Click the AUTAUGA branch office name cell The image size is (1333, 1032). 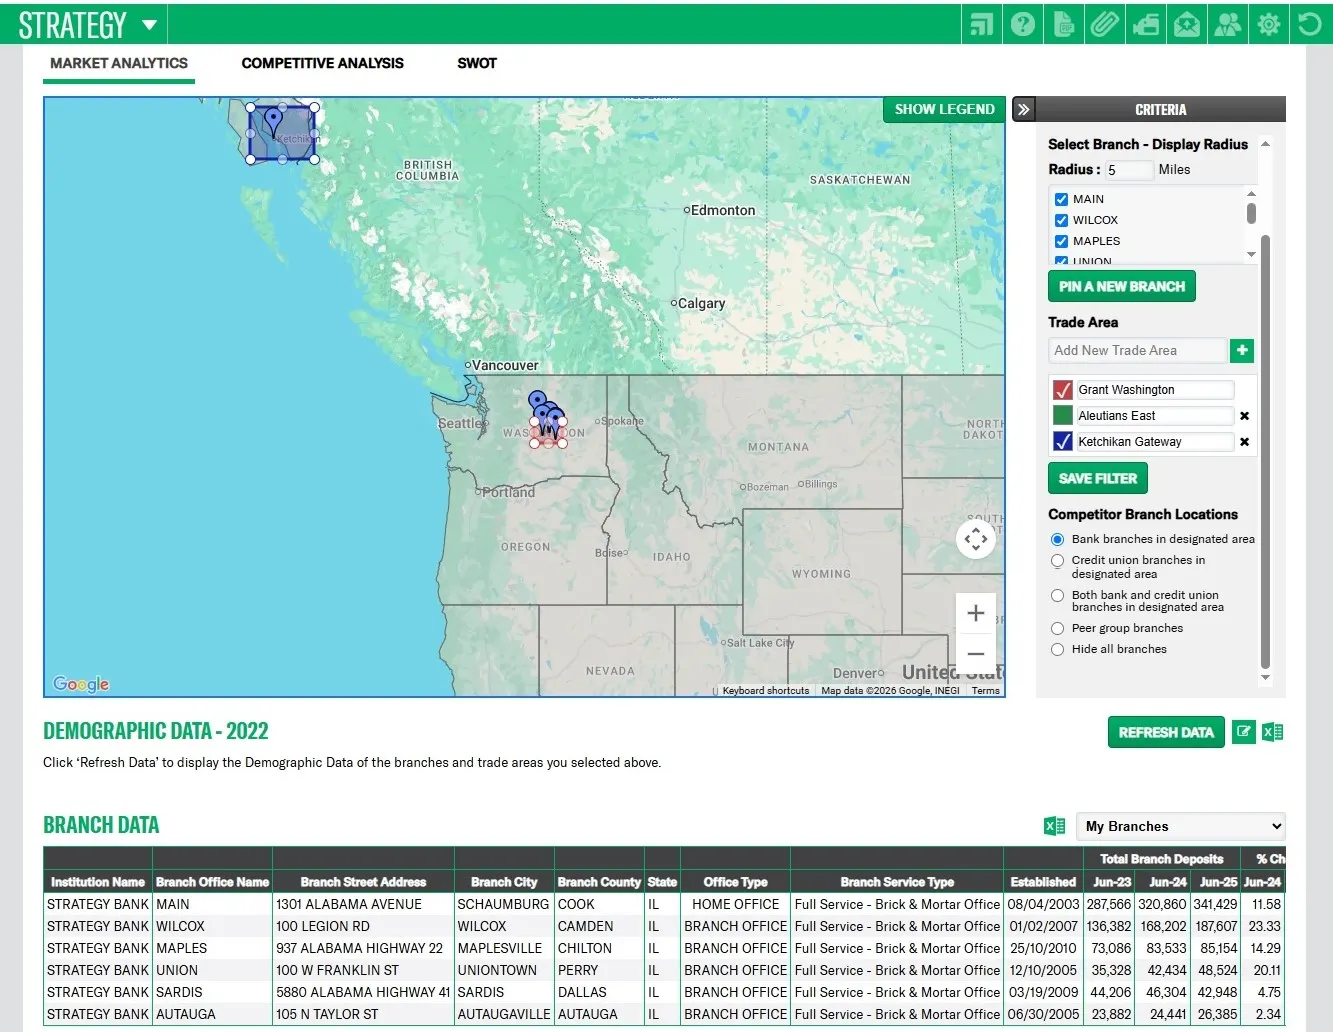pos(212,1014)
